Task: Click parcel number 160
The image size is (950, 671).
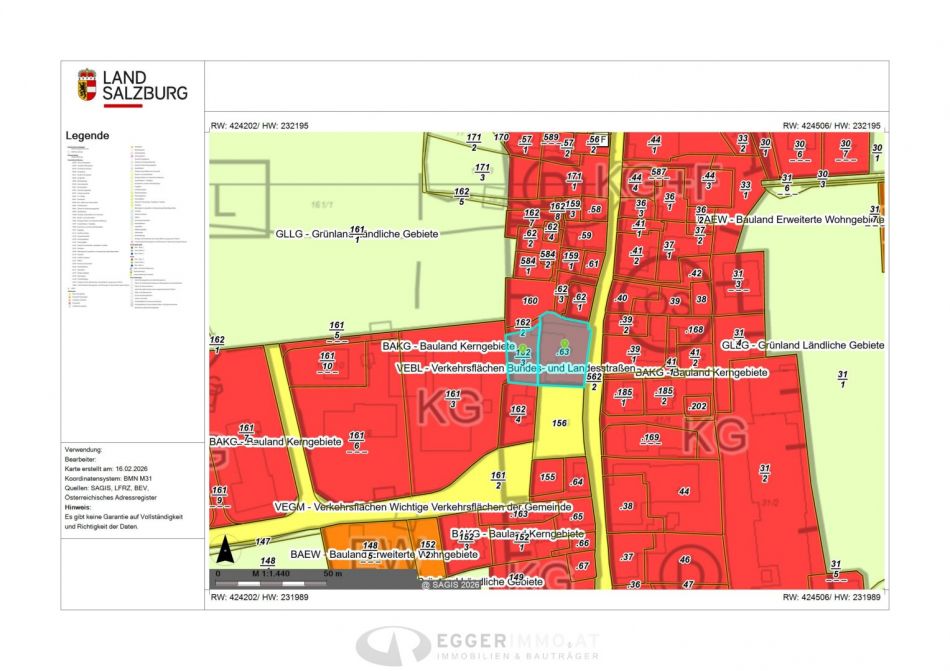Action: point(530,301)
